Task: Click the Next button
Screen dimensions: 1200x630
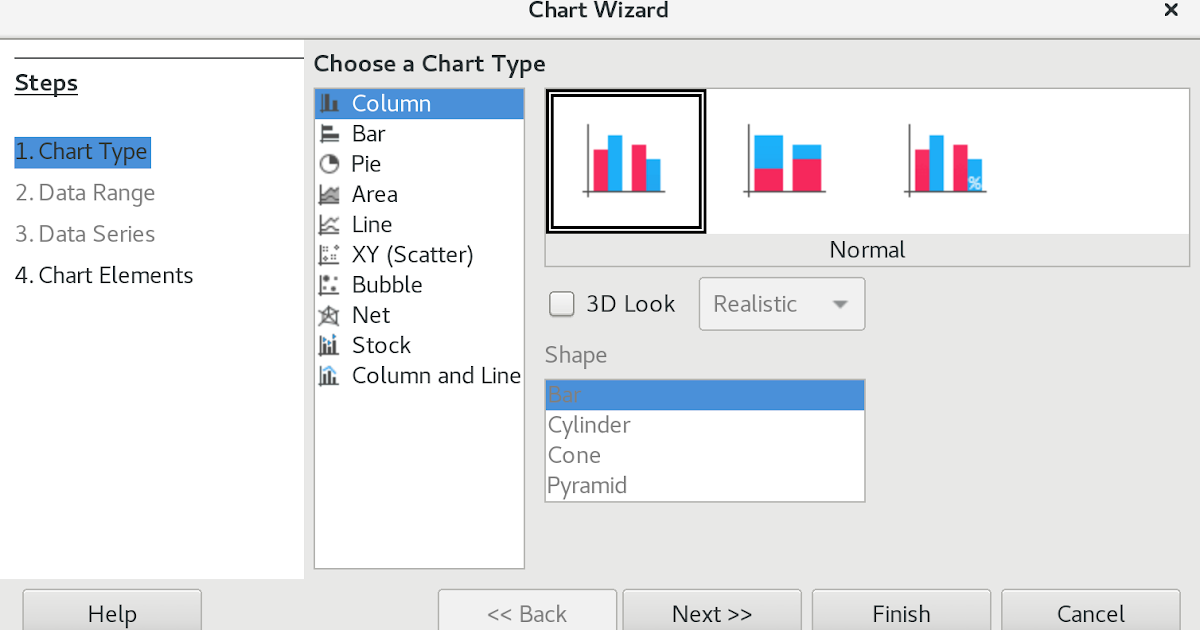Action: tap(711, 613)
